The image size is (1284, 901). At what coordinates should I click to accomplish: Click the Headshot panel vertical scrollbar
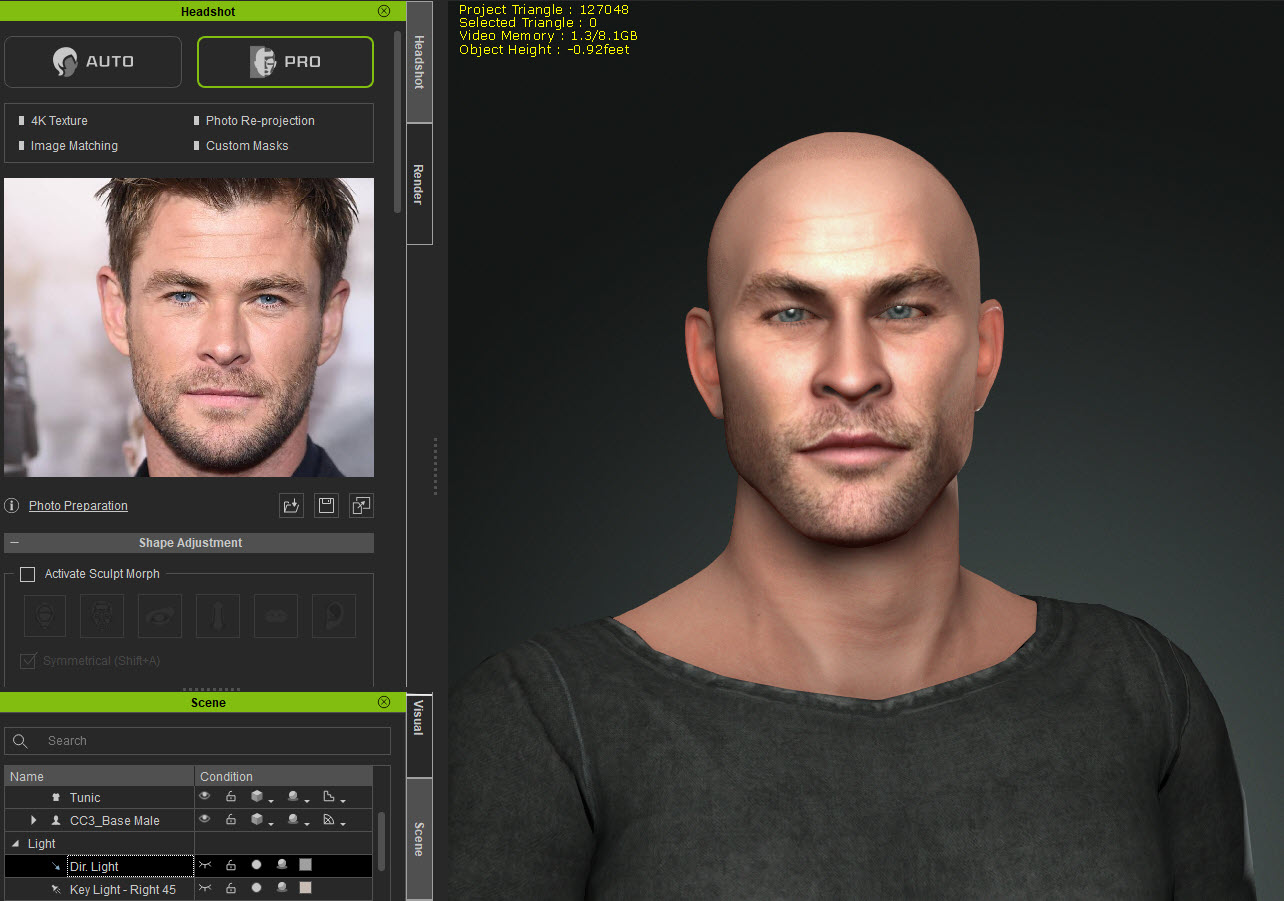(x=397, y=120)
